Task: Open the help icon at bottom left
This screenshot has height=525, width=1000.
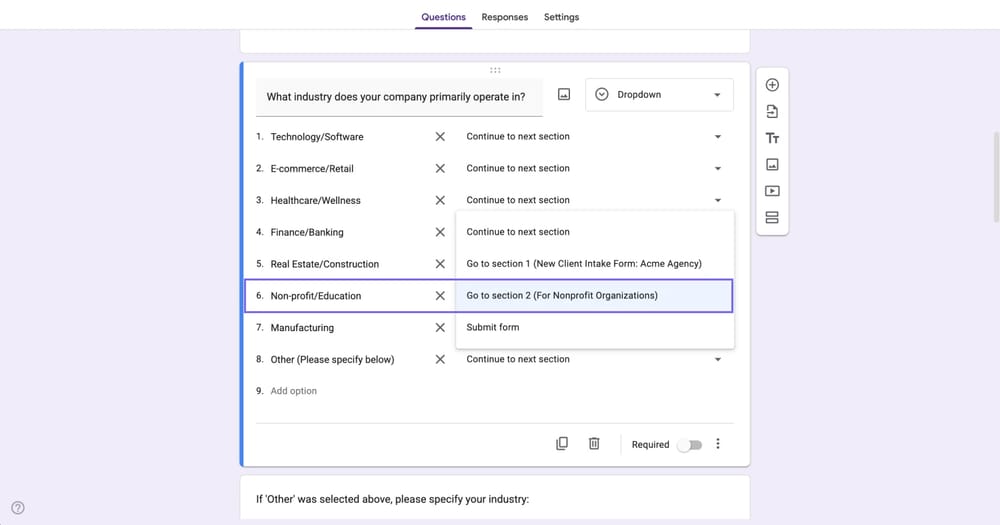Action: click(18, 508)
